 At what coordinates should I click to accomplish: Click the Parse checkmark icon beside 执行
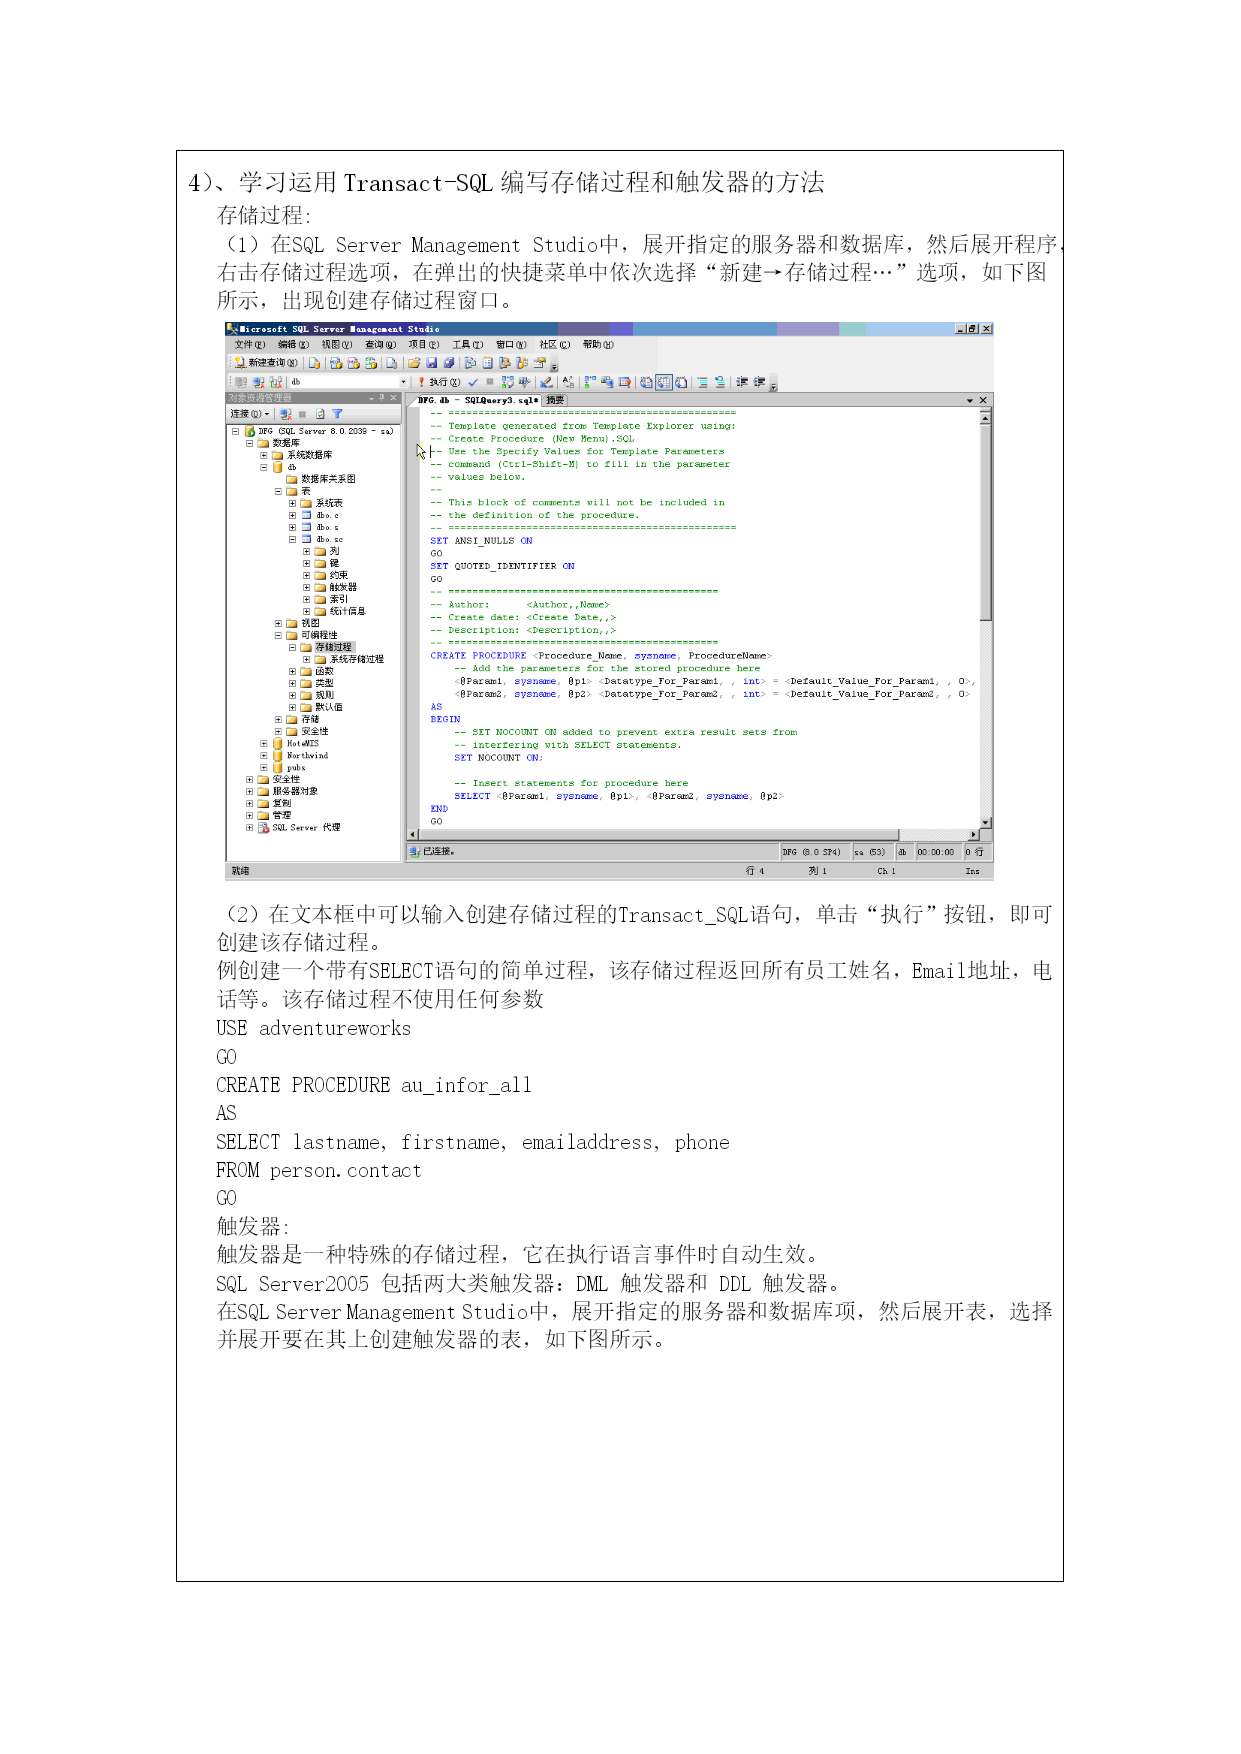point(473,382)
